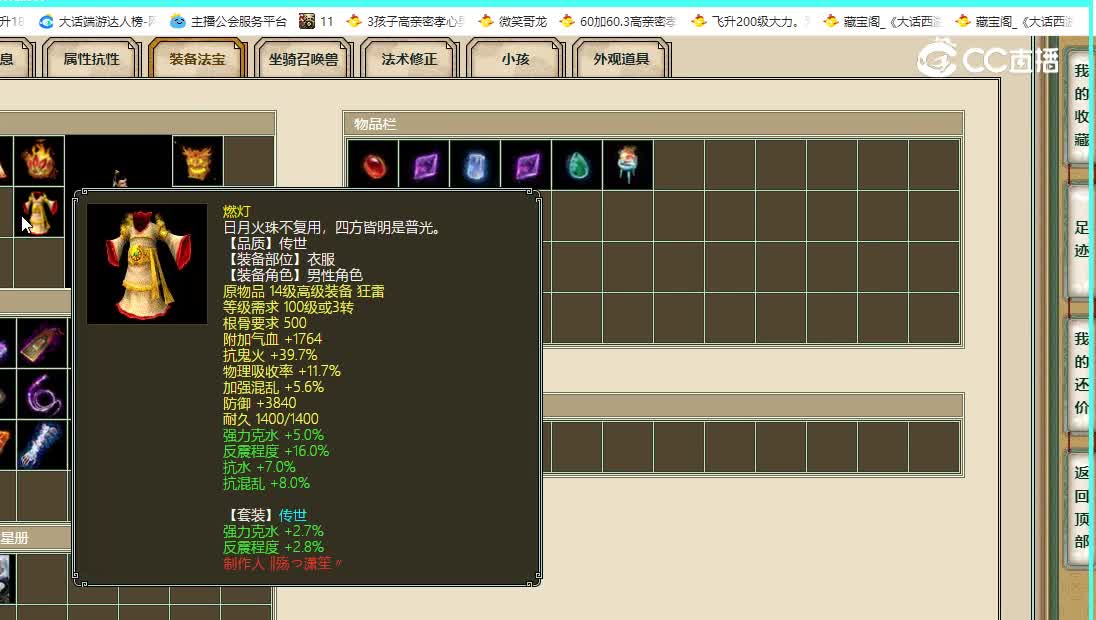Click the large 燃灯 robe preview image
The height and width of the screenshot is (620, 1096).
147,264
